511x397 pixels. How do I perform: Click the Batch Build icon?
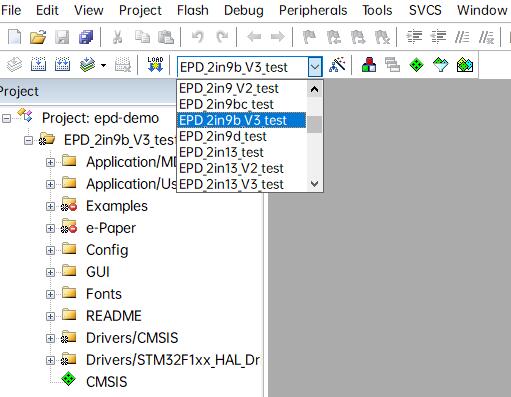tap(88, 64)
